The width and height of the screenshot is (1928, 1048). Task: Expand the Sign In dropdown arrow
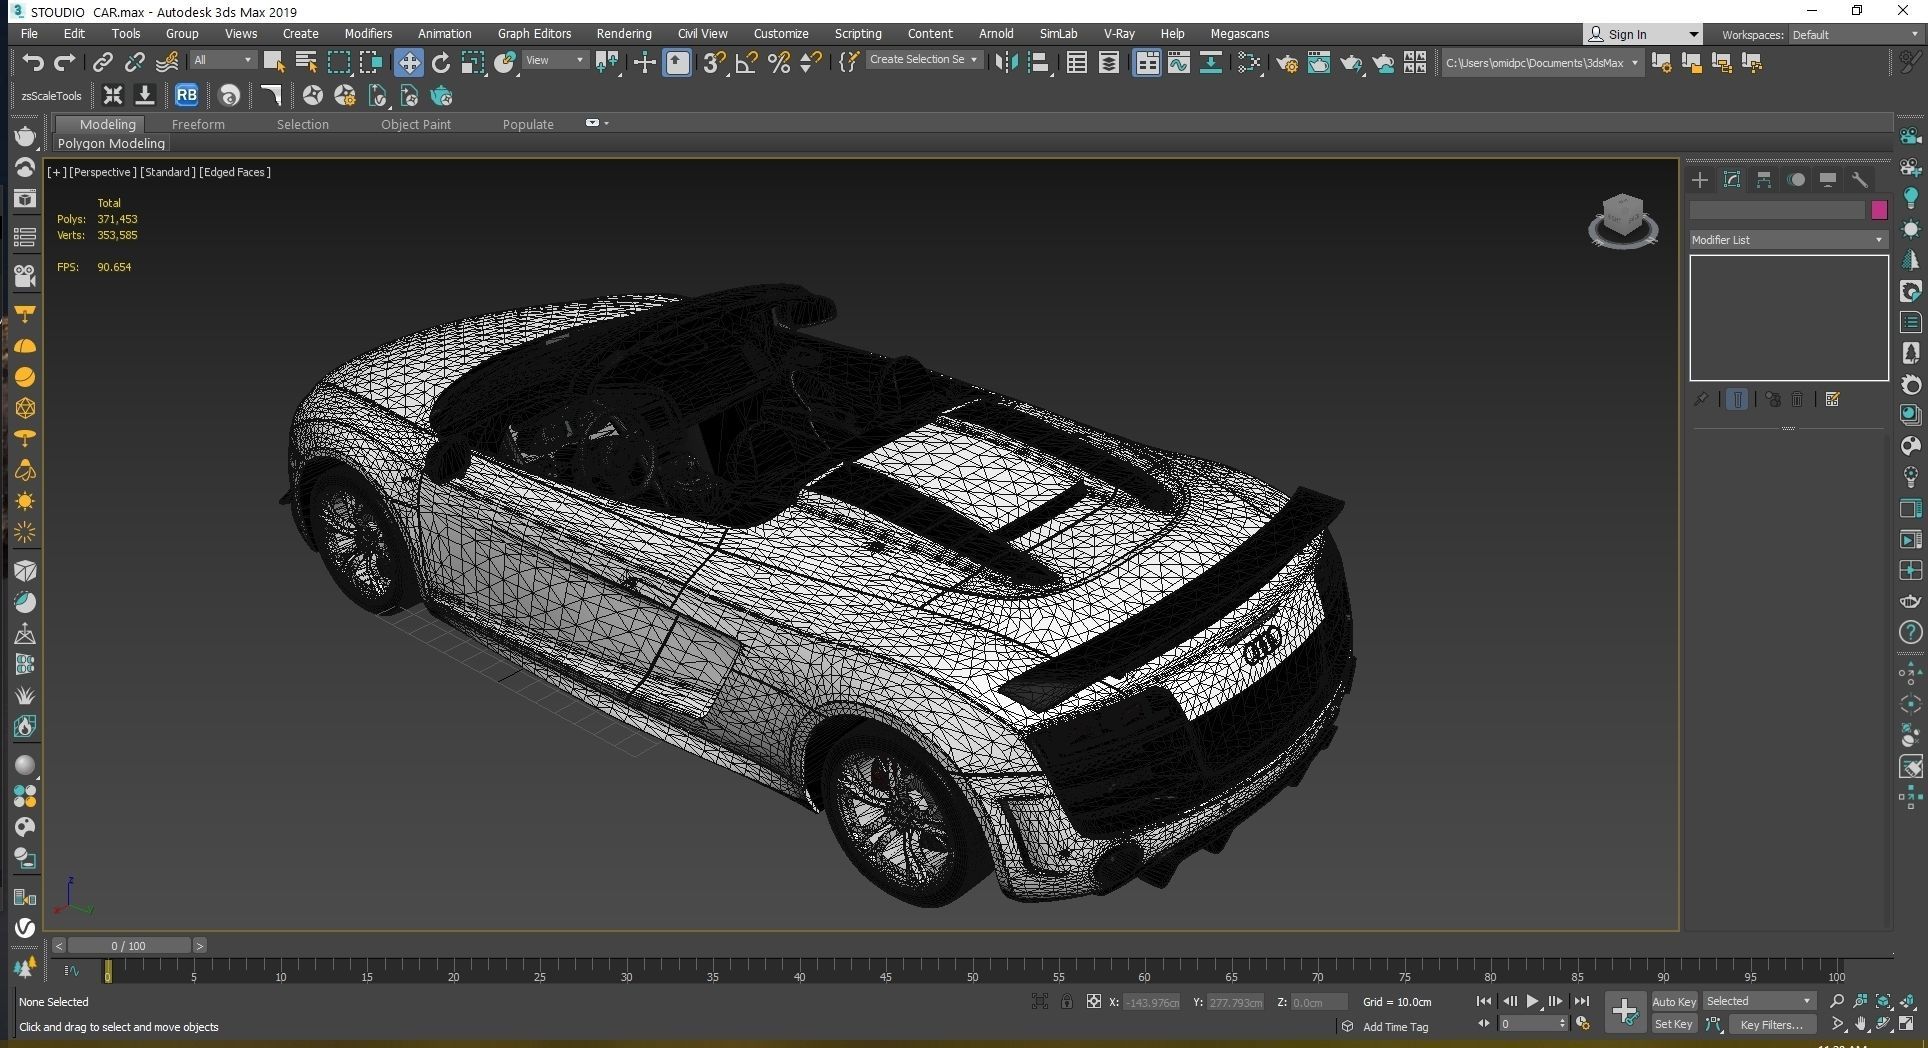(1693, 34)
